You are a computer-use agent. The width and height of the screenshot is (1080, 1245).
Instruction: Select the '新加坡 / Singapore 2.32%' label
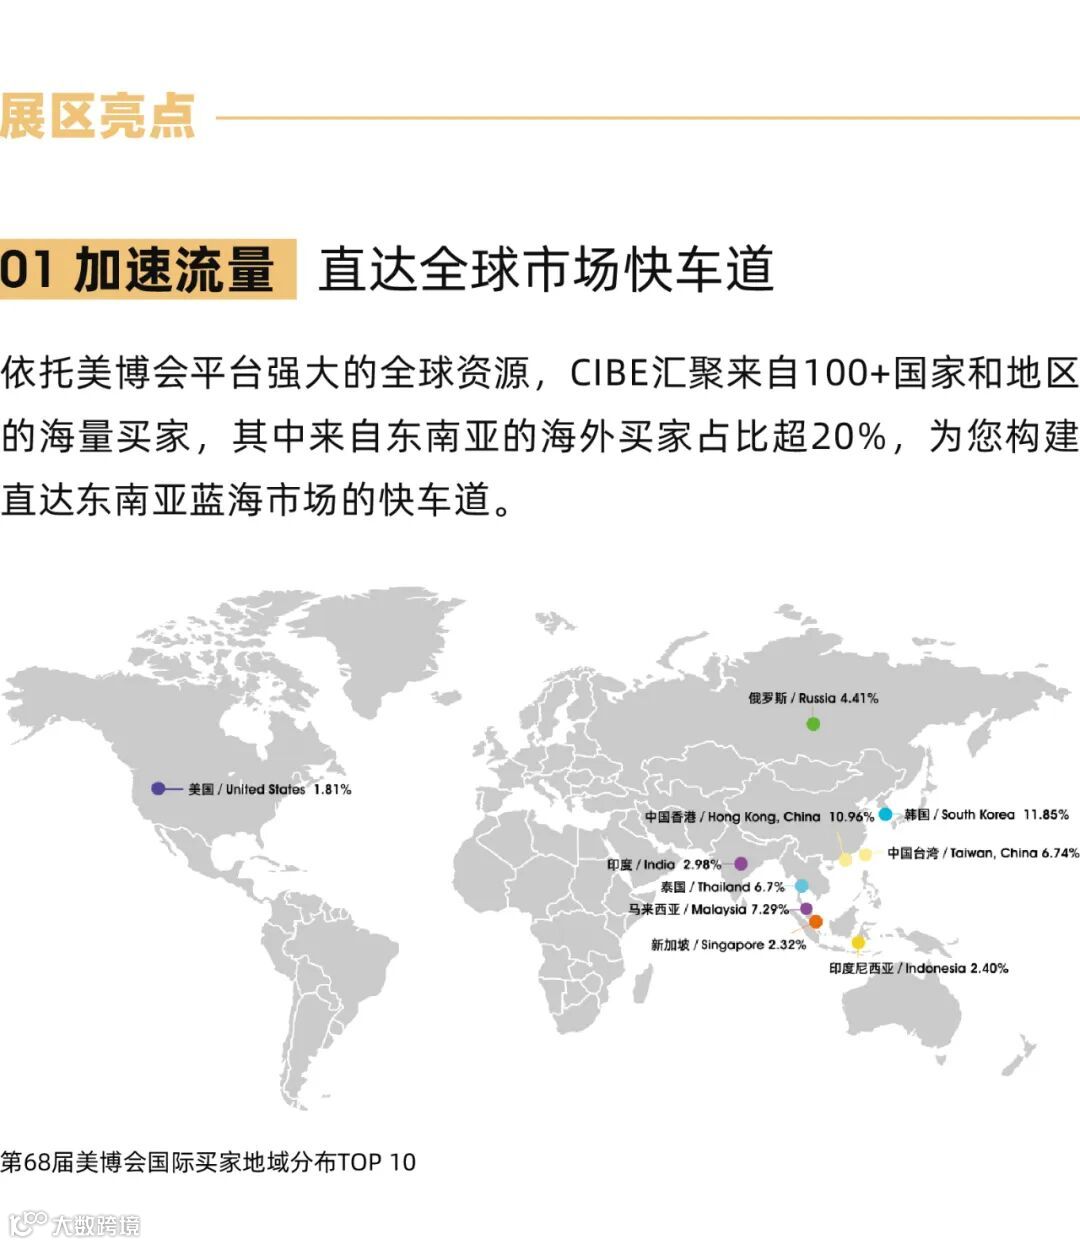pos(728,945)
